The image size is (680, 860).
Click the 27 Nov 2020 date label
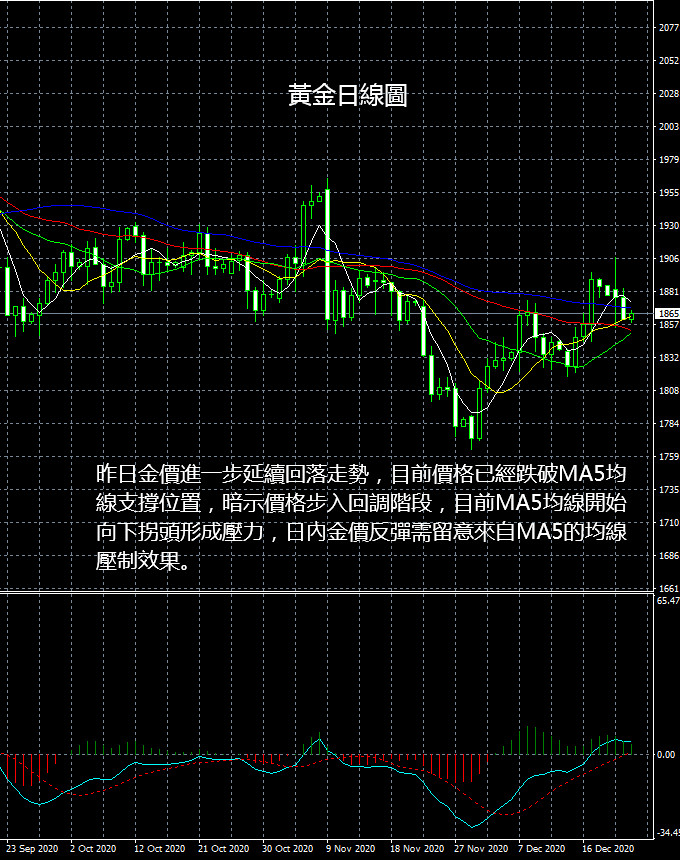[481, 848]
